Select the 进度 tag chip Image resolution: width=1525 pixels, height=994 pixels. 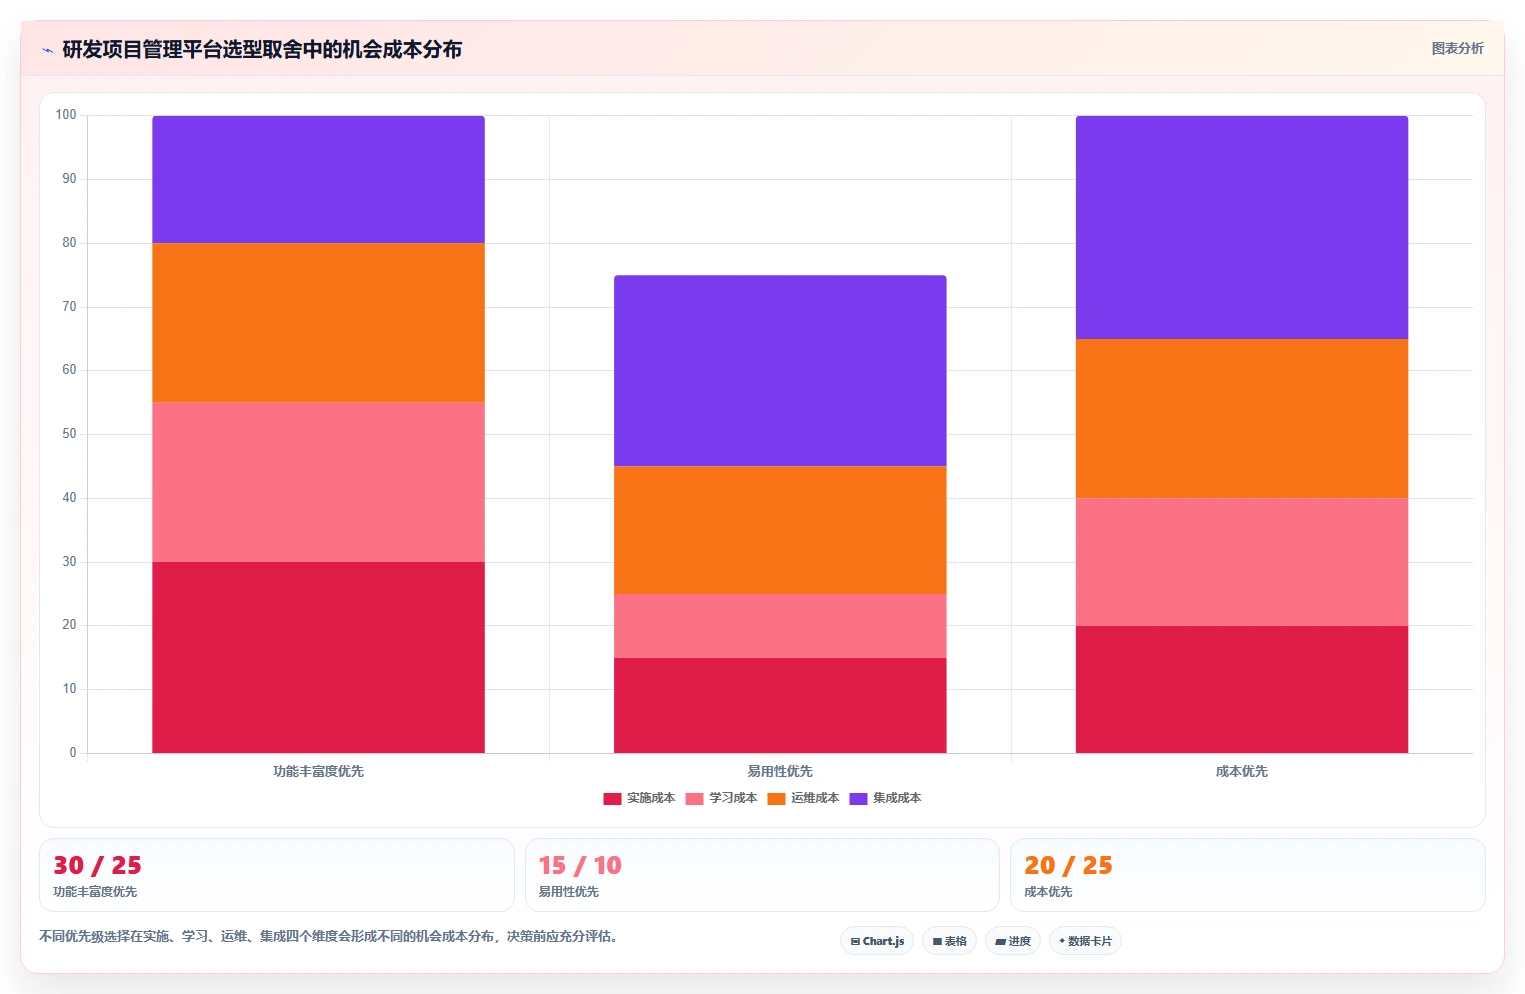[x=1013, y=941]
